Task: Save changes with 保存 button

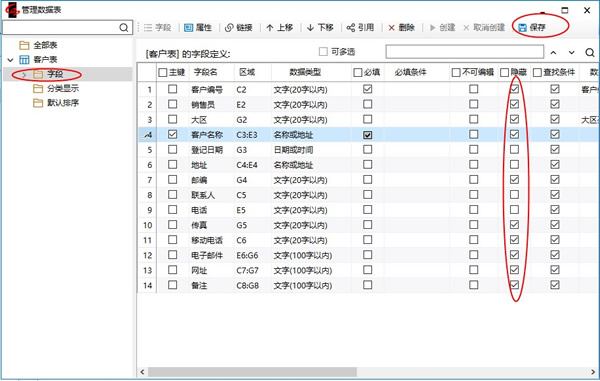Action: 532,28
